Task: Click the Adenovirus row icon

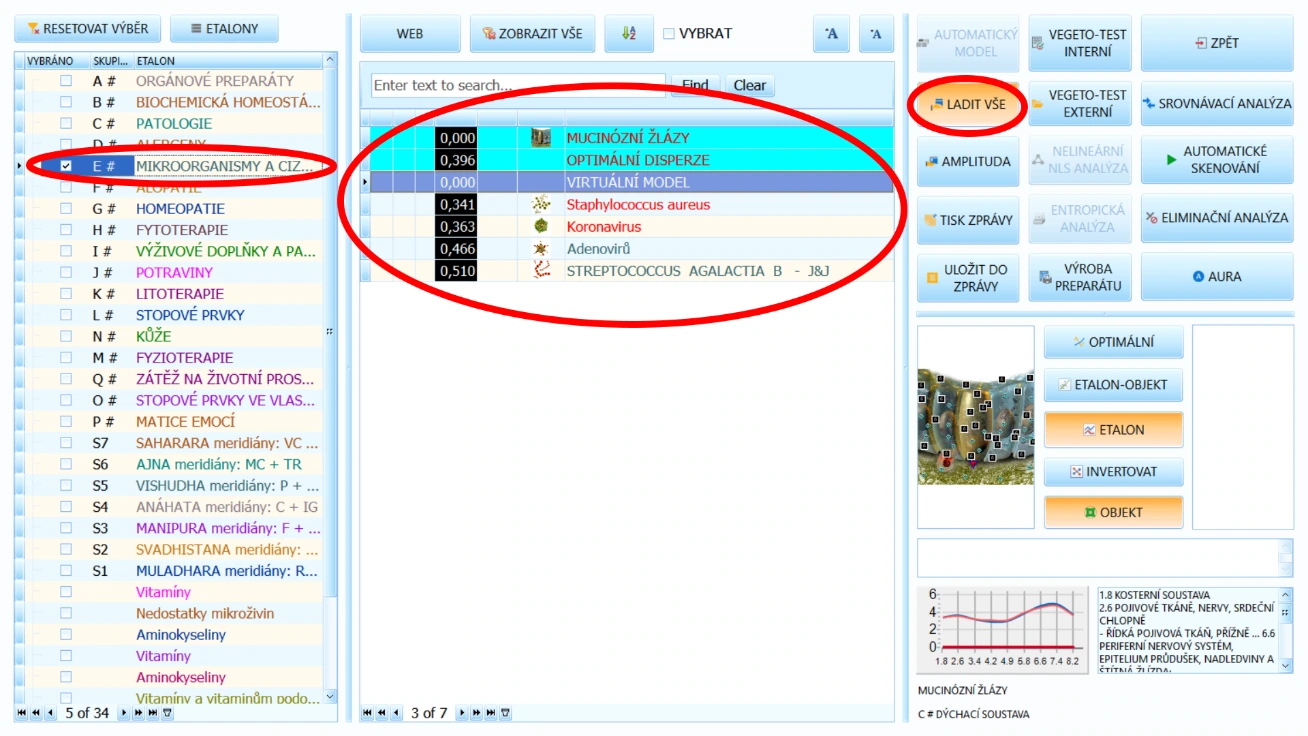Action: (x=541, y=248)
